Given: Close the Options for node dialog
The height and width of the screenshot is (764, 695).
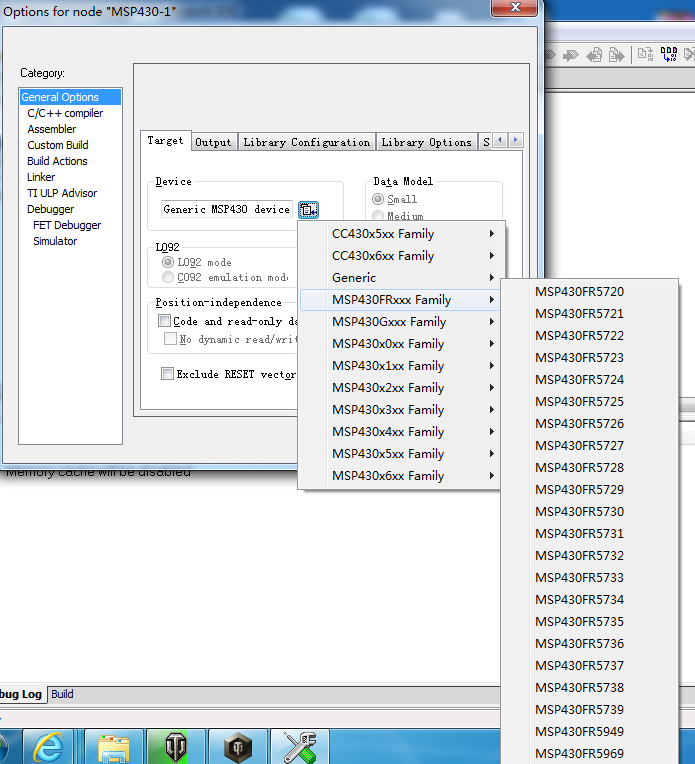Looking at the screenshot, I should point(515,7).
